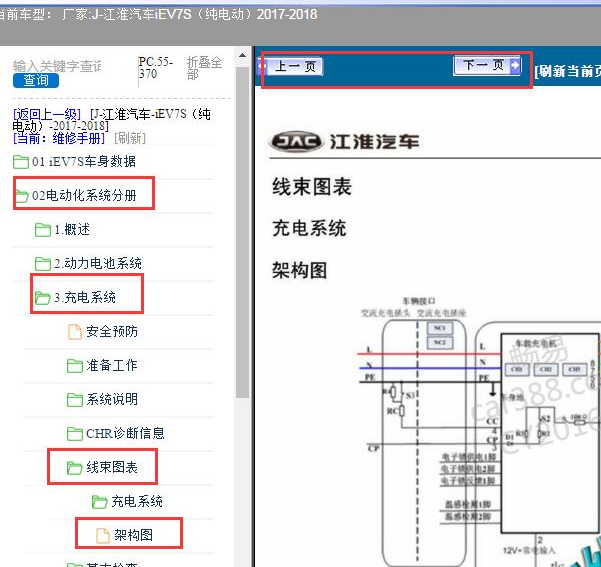The height and width of the screenshot is (567, 601).
Task: Go to next page with 下一页
Action: click(x=487, y=66)
